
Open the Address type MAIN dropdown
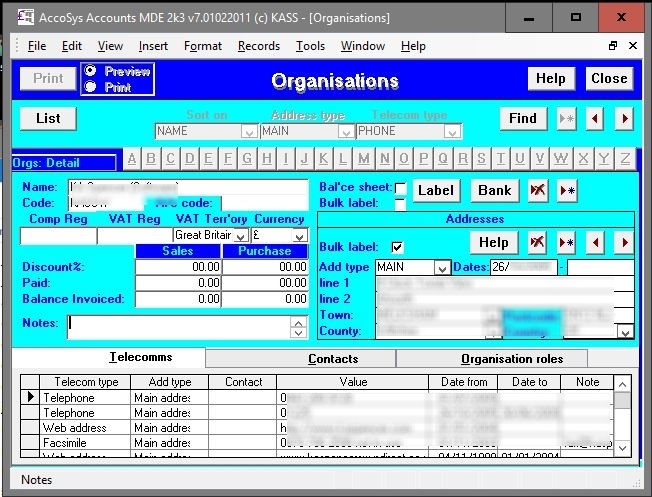pos(346,132)
